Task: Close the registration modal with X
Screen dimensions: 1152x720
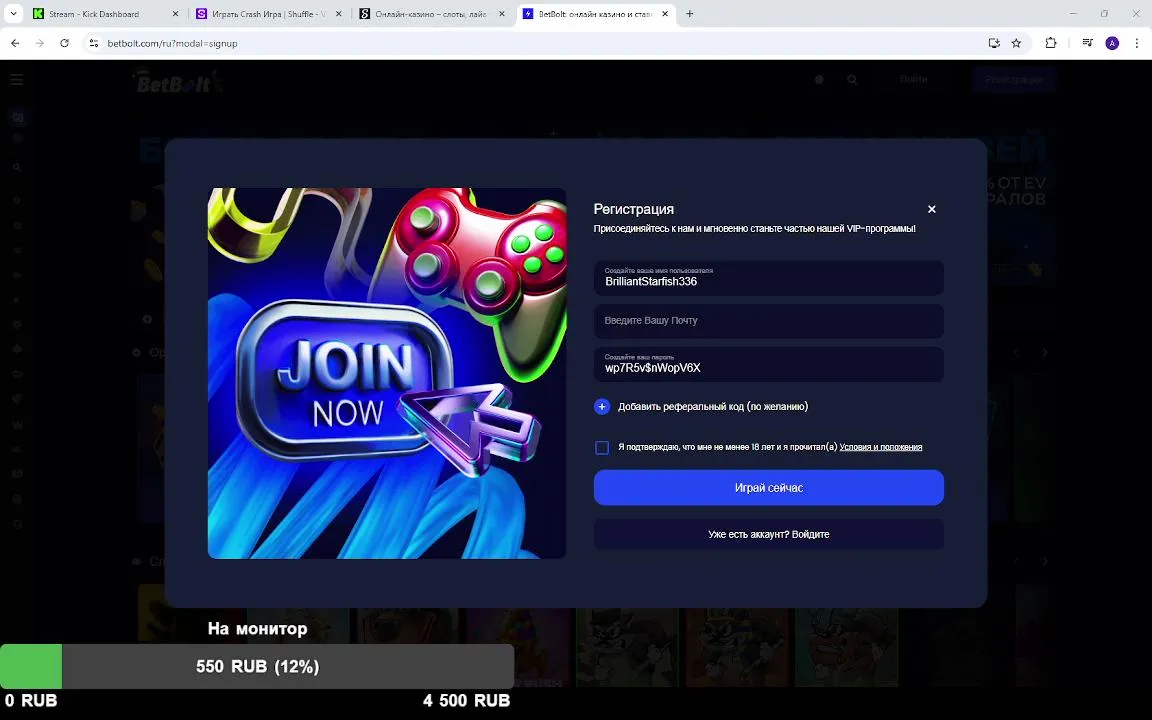Action: [x=931, y=209]
